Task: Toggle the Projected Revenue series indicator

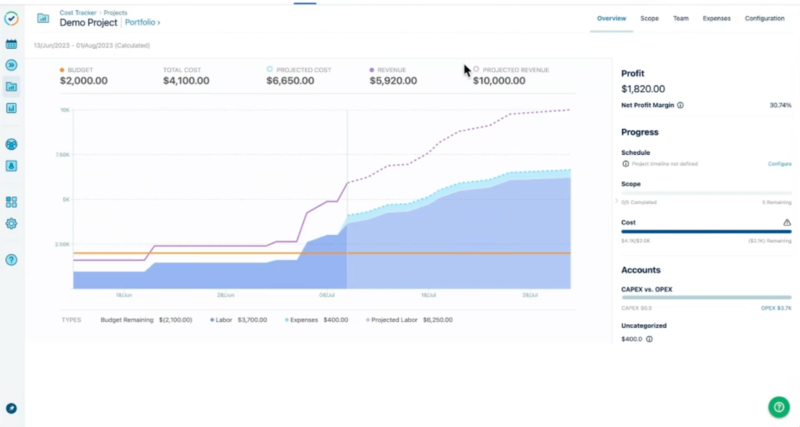Action: [x=476, y=70]
